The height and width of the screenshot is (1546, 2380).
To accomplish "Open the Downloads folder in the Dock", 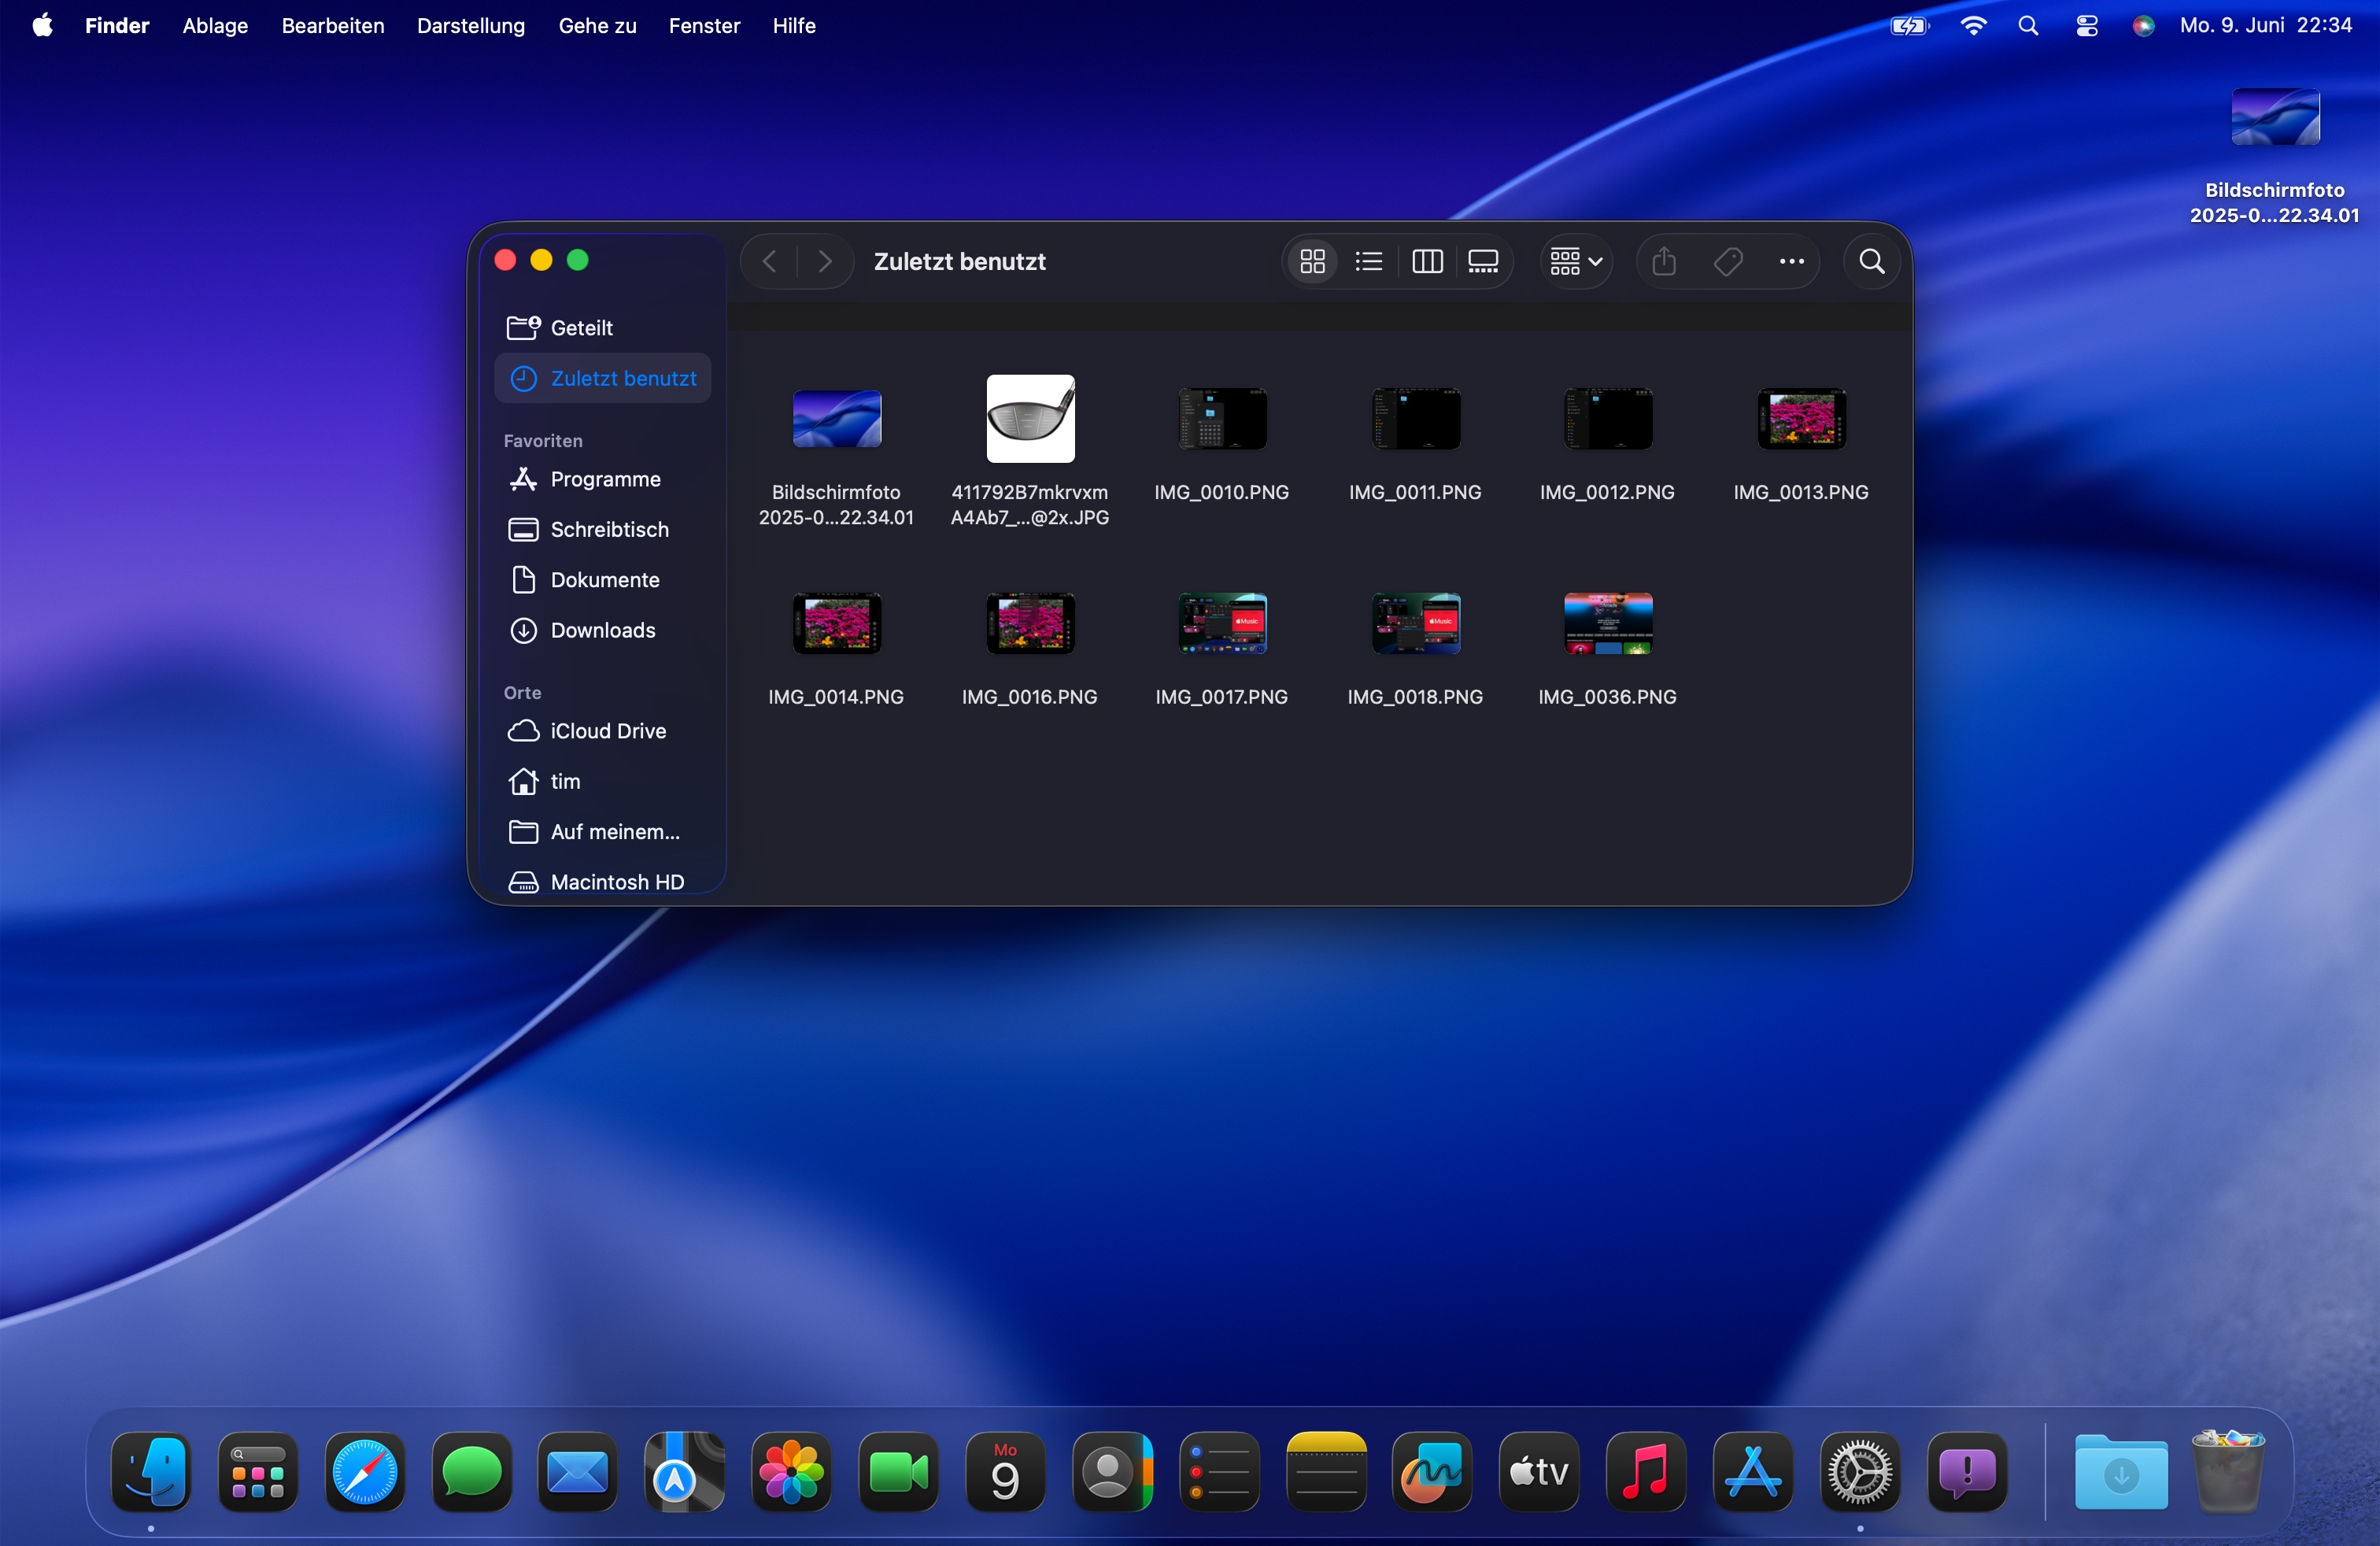I will tap(2121, 1472).
